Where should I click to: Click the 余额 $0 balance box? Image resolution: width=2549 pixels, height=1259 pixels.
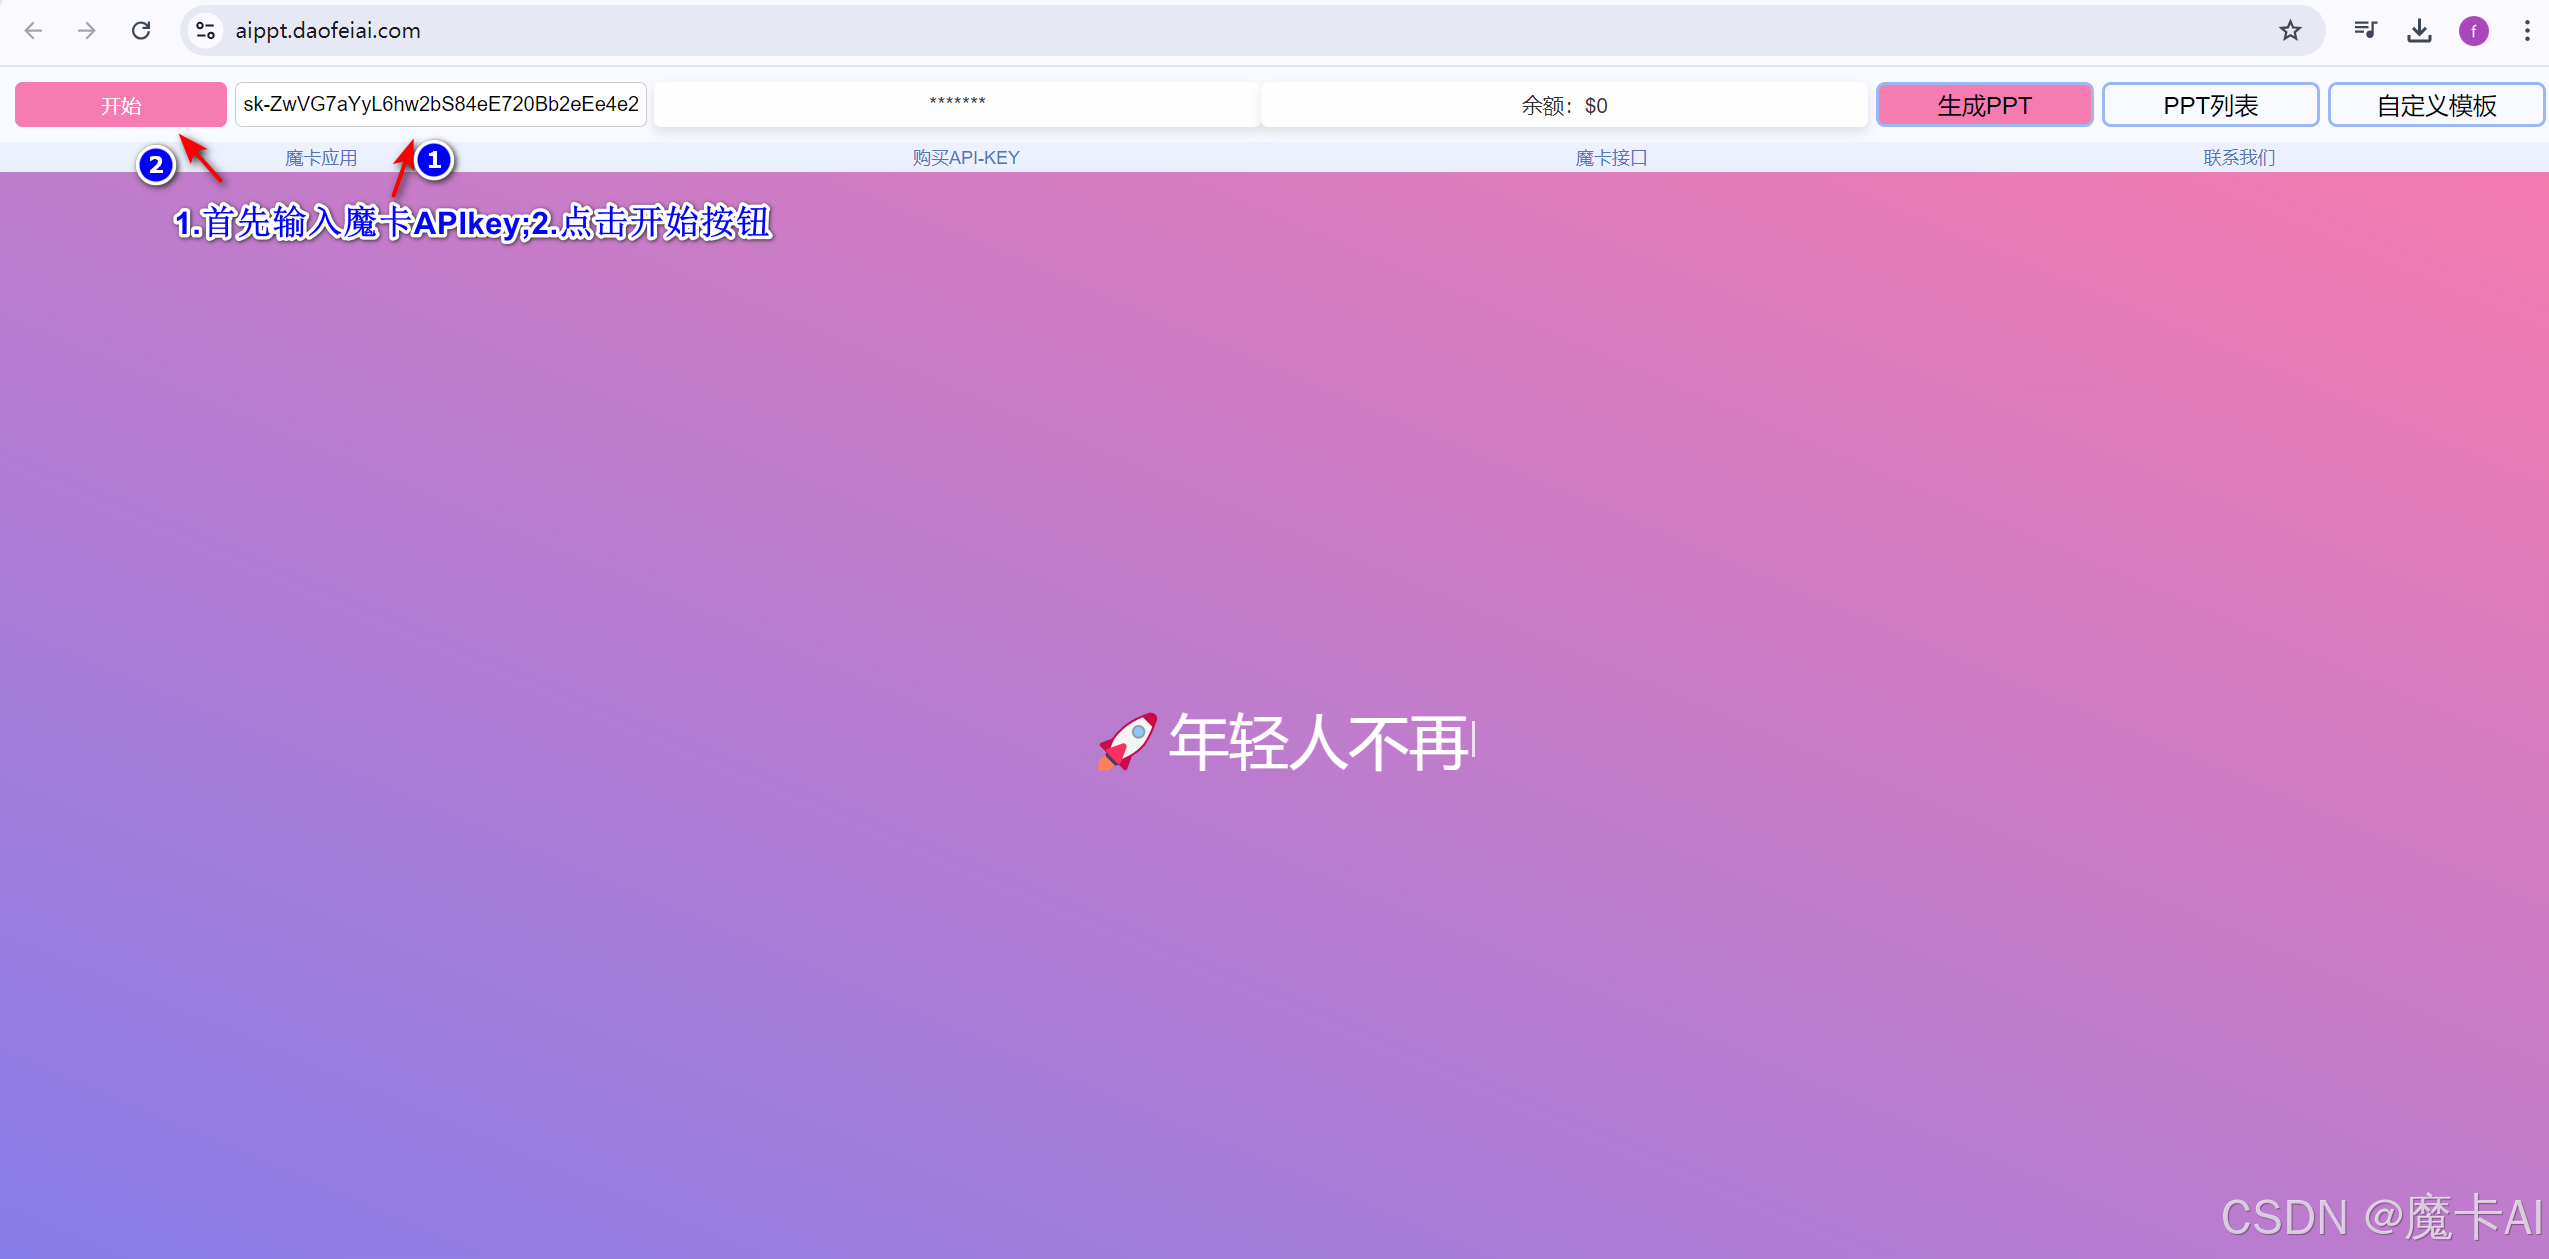pyautogui.click(x=1564, y=105)
